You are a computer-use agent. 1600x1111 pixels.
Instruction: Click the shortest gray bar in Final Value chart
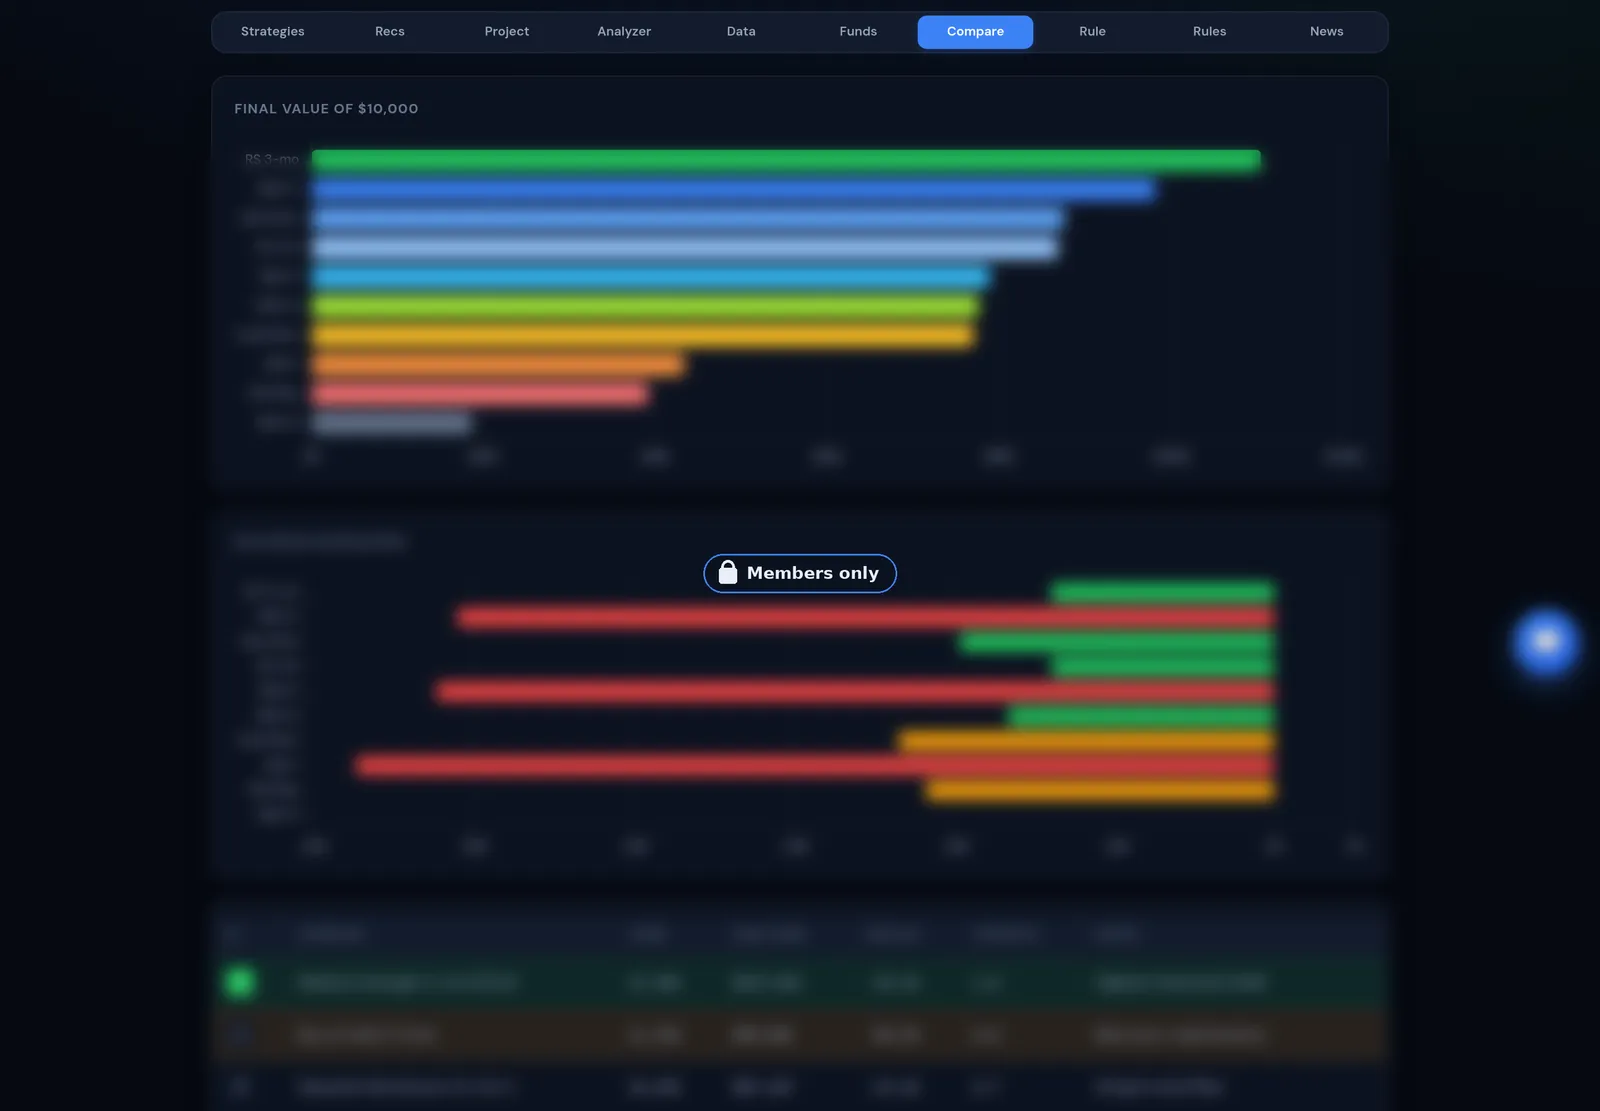[391, 423]
